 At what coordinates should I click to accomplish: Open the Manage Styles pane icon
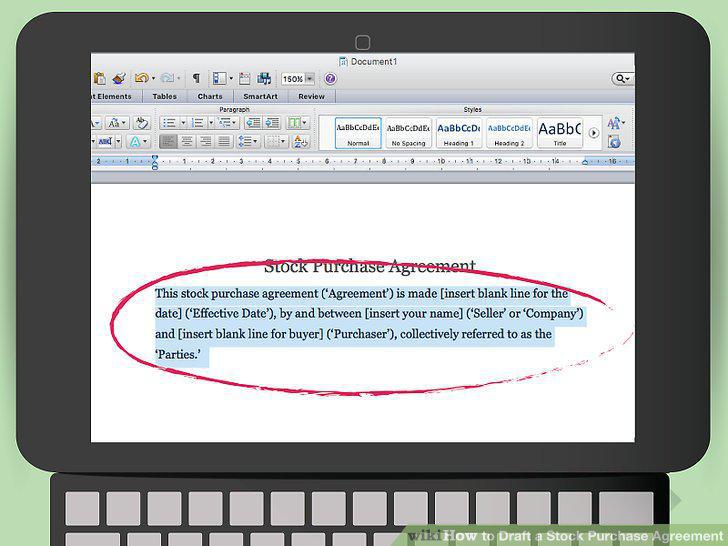tap(614, 142)
